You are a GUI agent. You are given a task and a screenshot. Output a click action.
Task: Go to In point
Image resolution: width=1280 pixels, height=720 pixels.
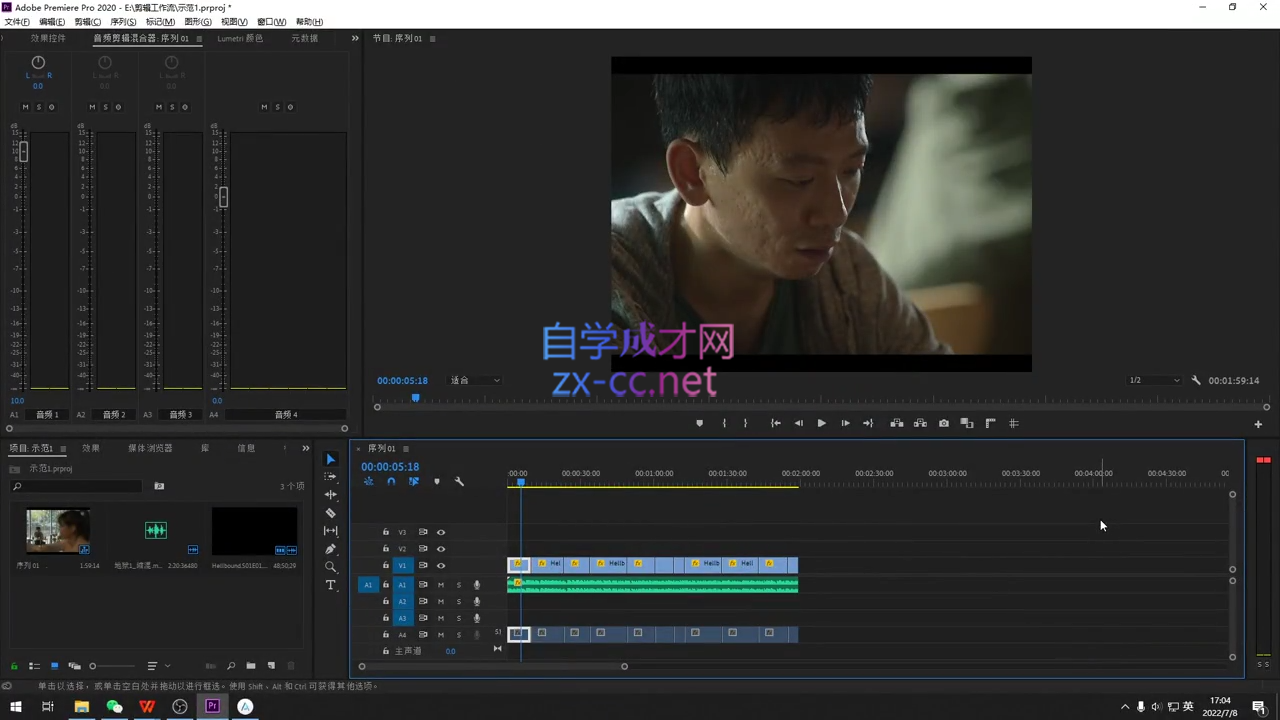[775, 423]
